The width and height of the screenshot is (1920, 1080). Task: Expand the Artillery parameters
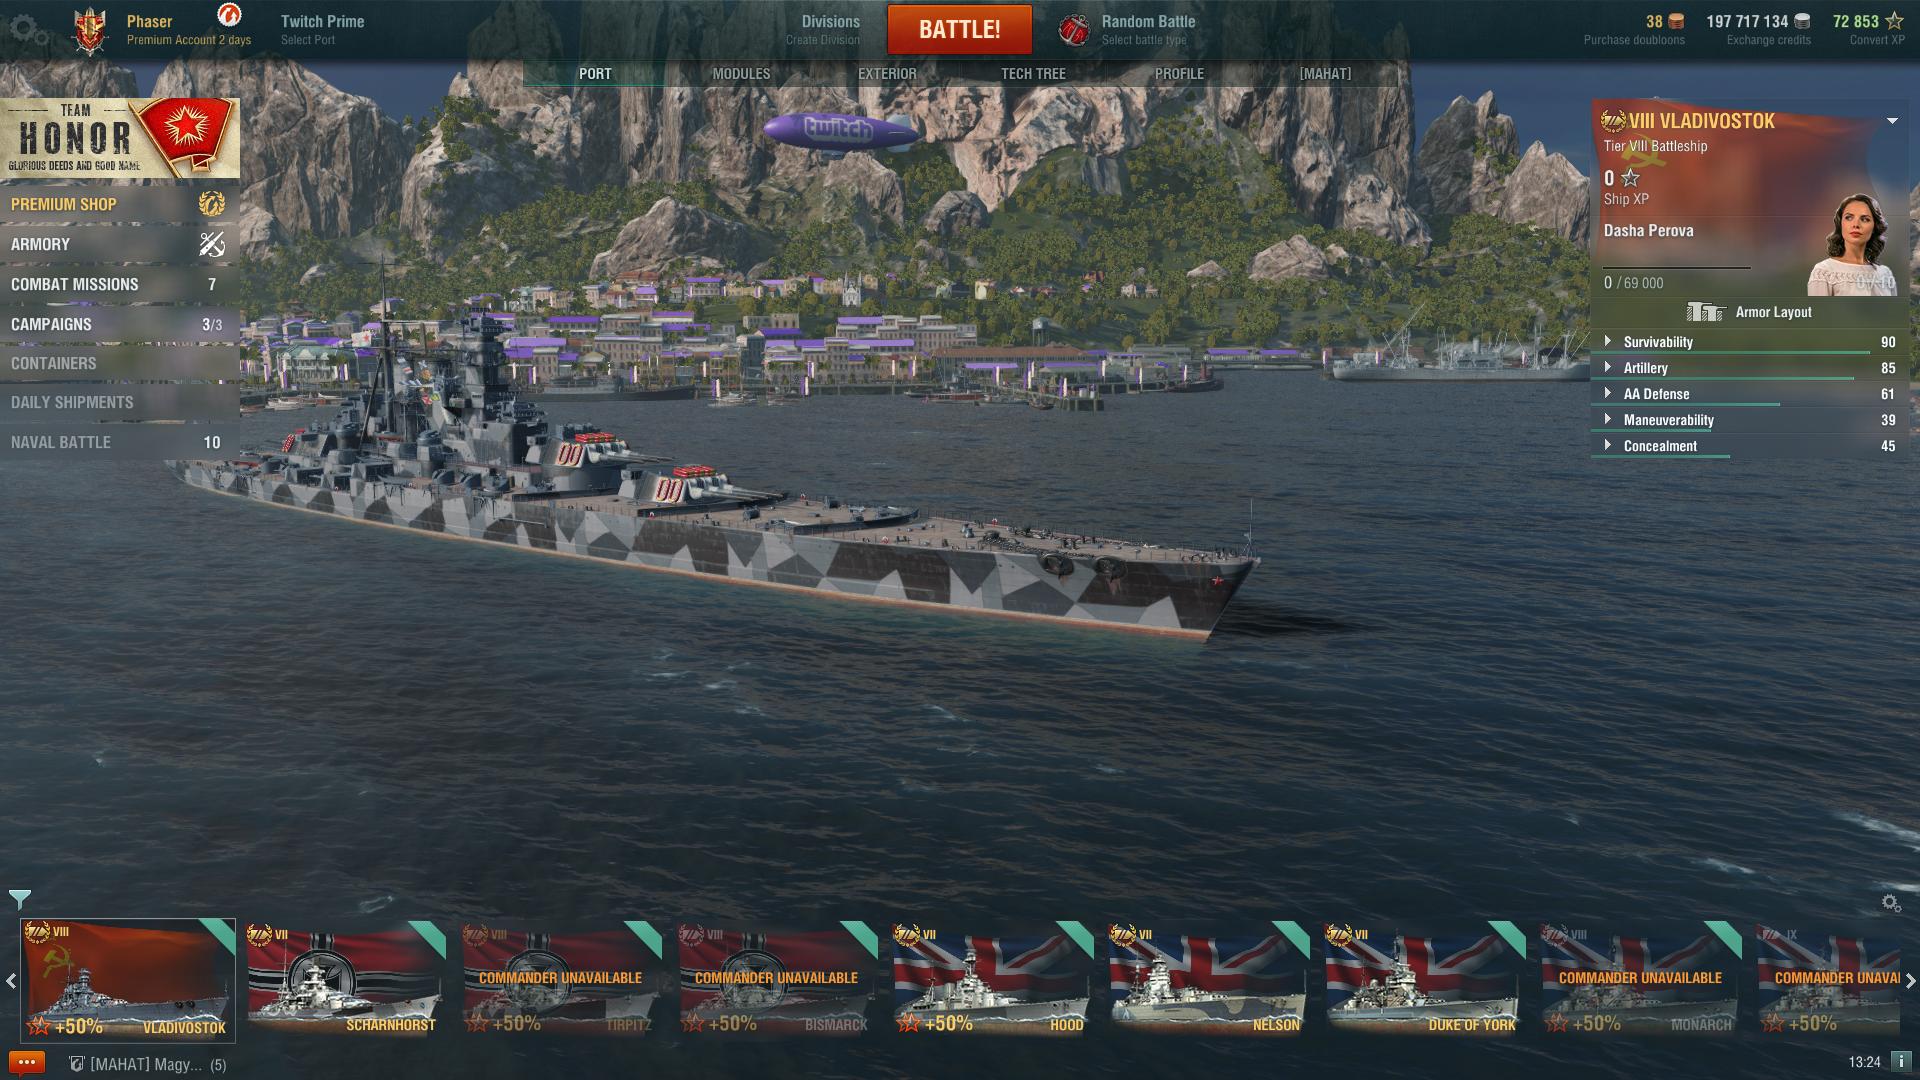(x=1607, y=367)
